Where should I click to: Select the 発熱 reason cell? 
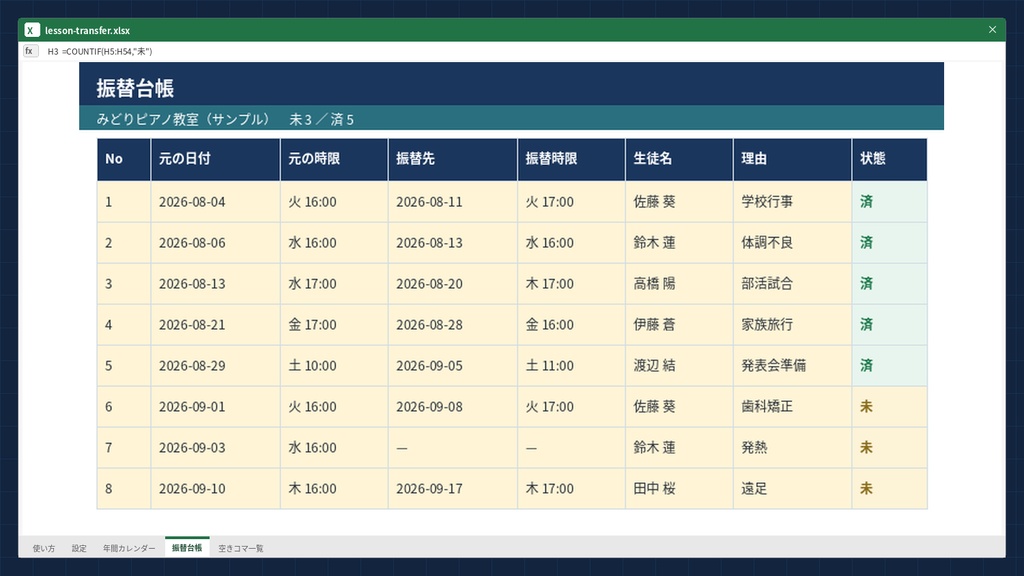point(793,448)
